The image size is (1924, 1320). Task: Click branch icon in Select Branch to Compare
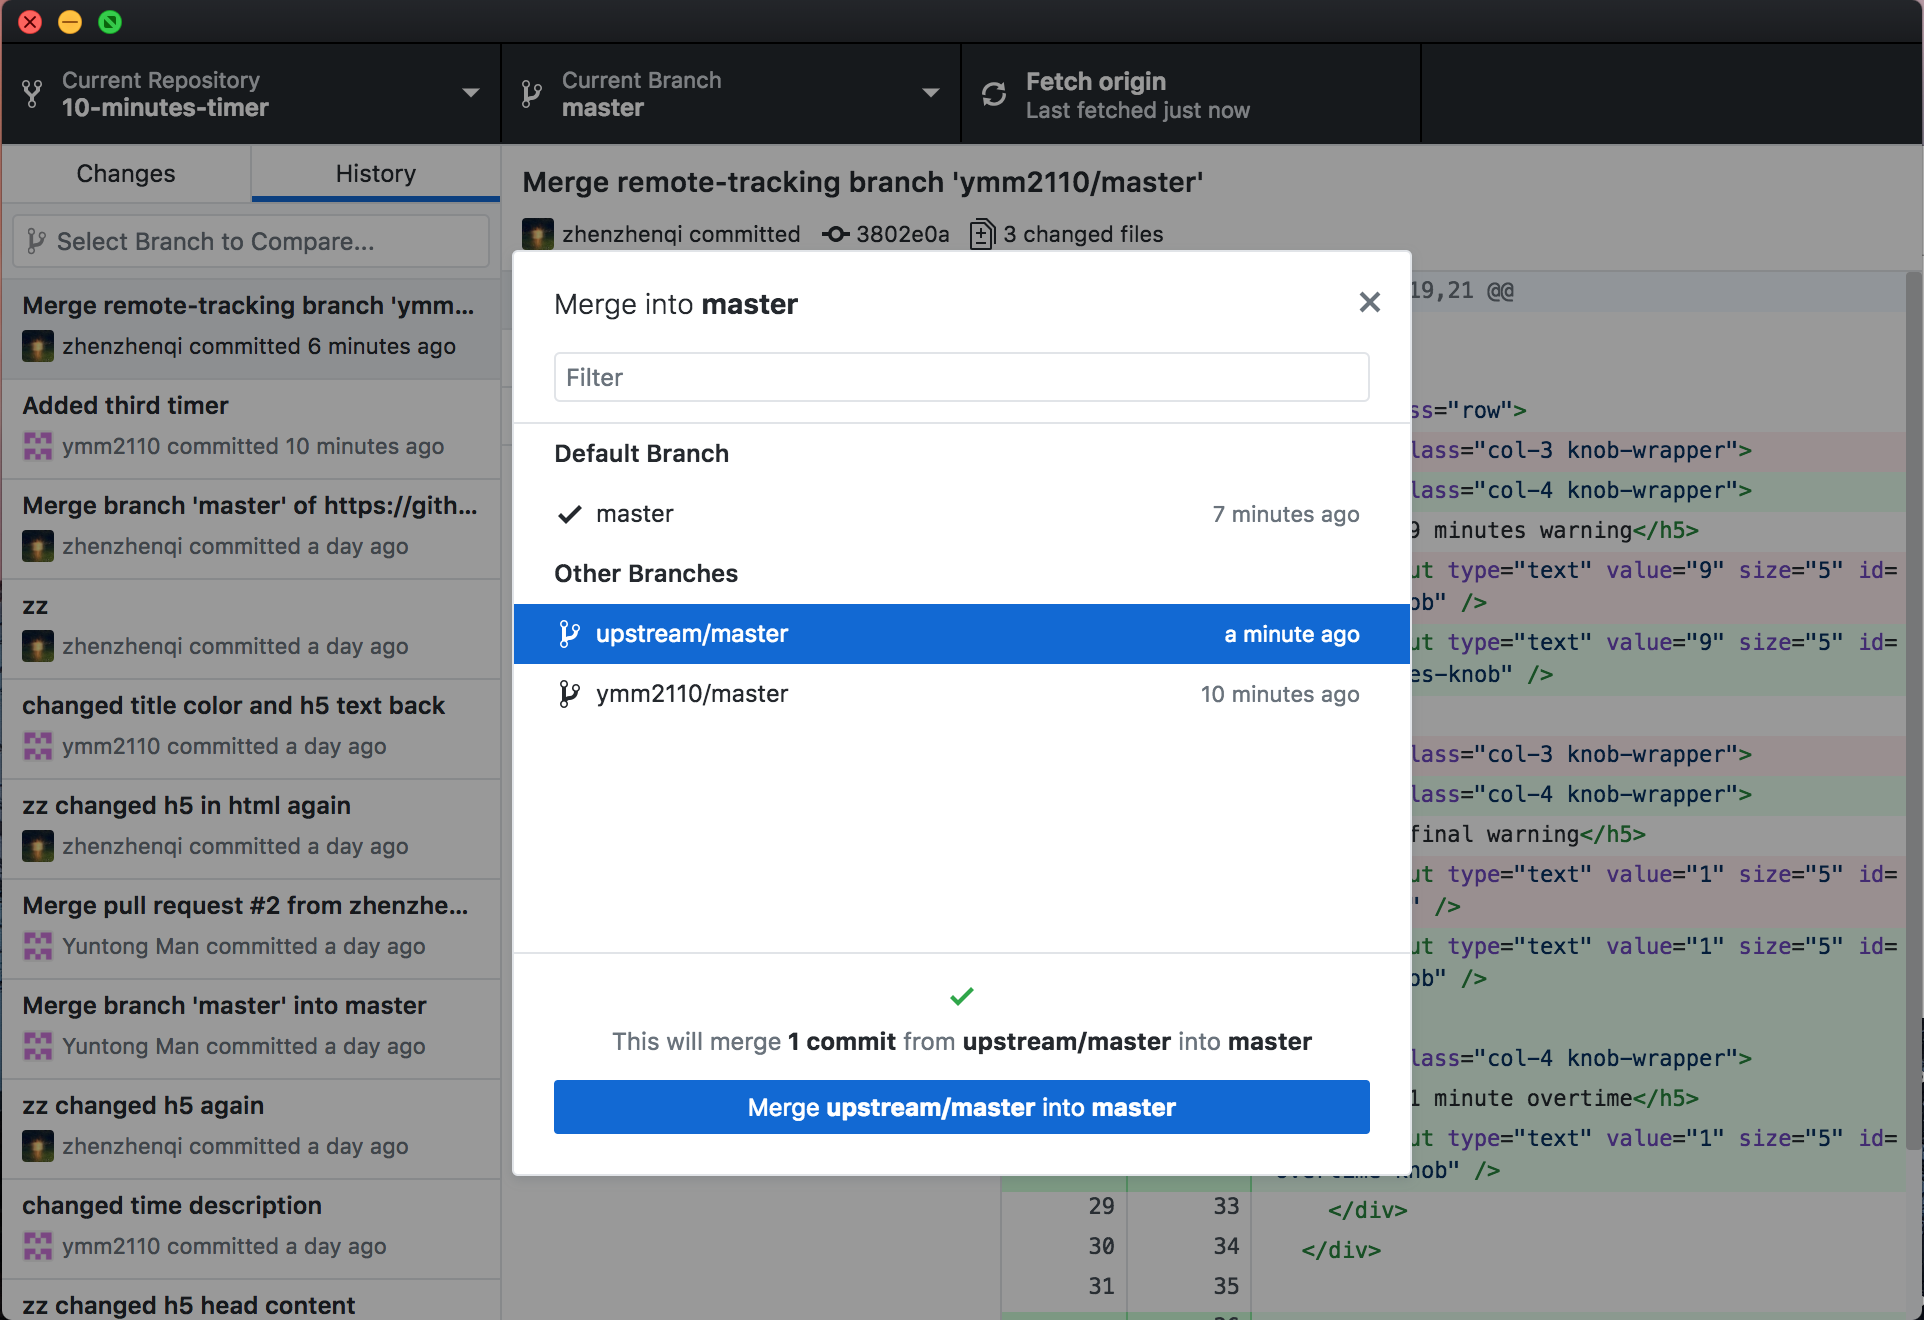point(37,241)
